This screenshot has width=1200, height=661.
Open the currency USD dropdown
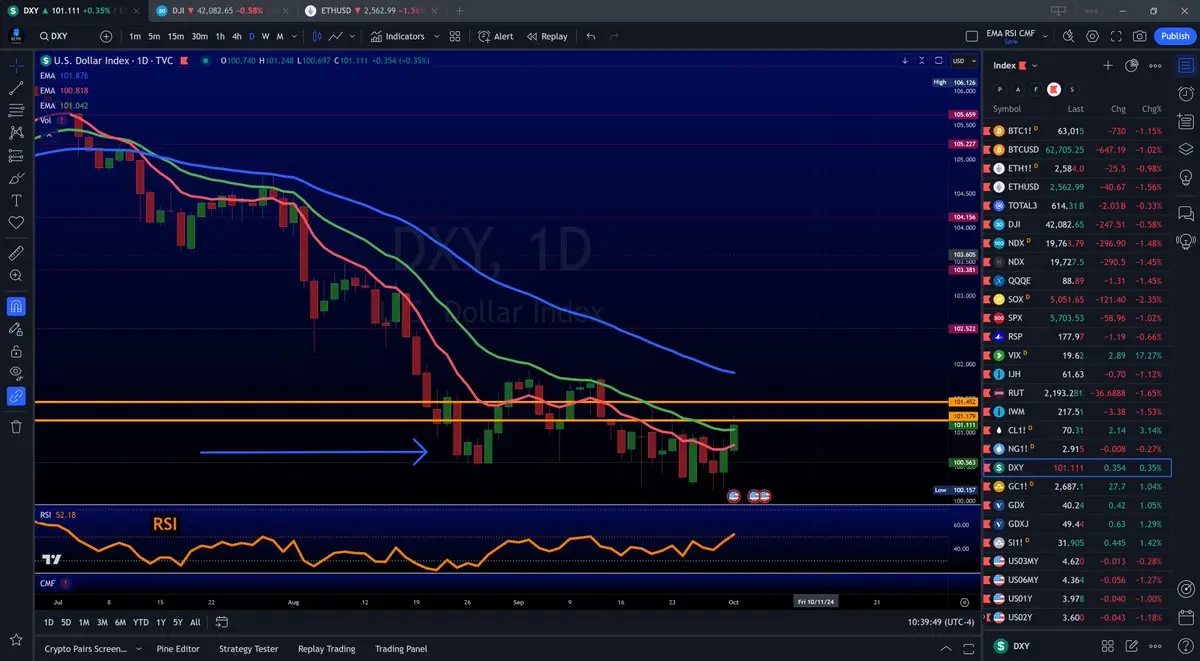965,60
